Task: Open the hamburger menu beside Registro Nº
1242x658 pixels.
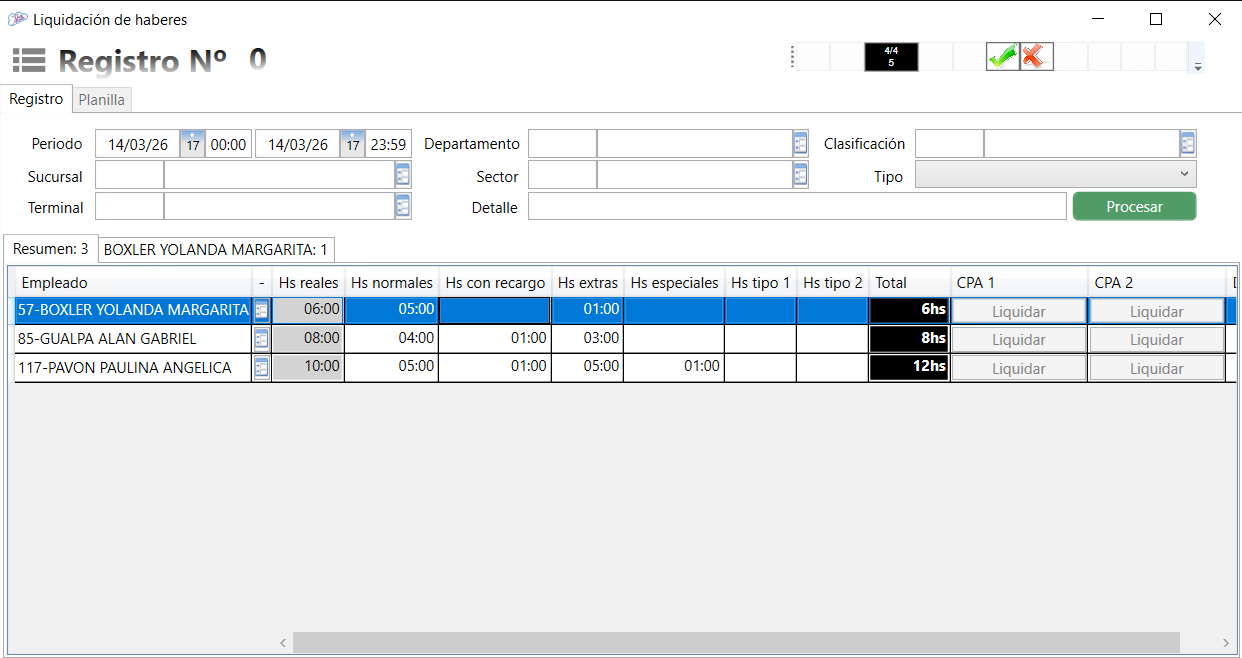Action: (29, 60)
